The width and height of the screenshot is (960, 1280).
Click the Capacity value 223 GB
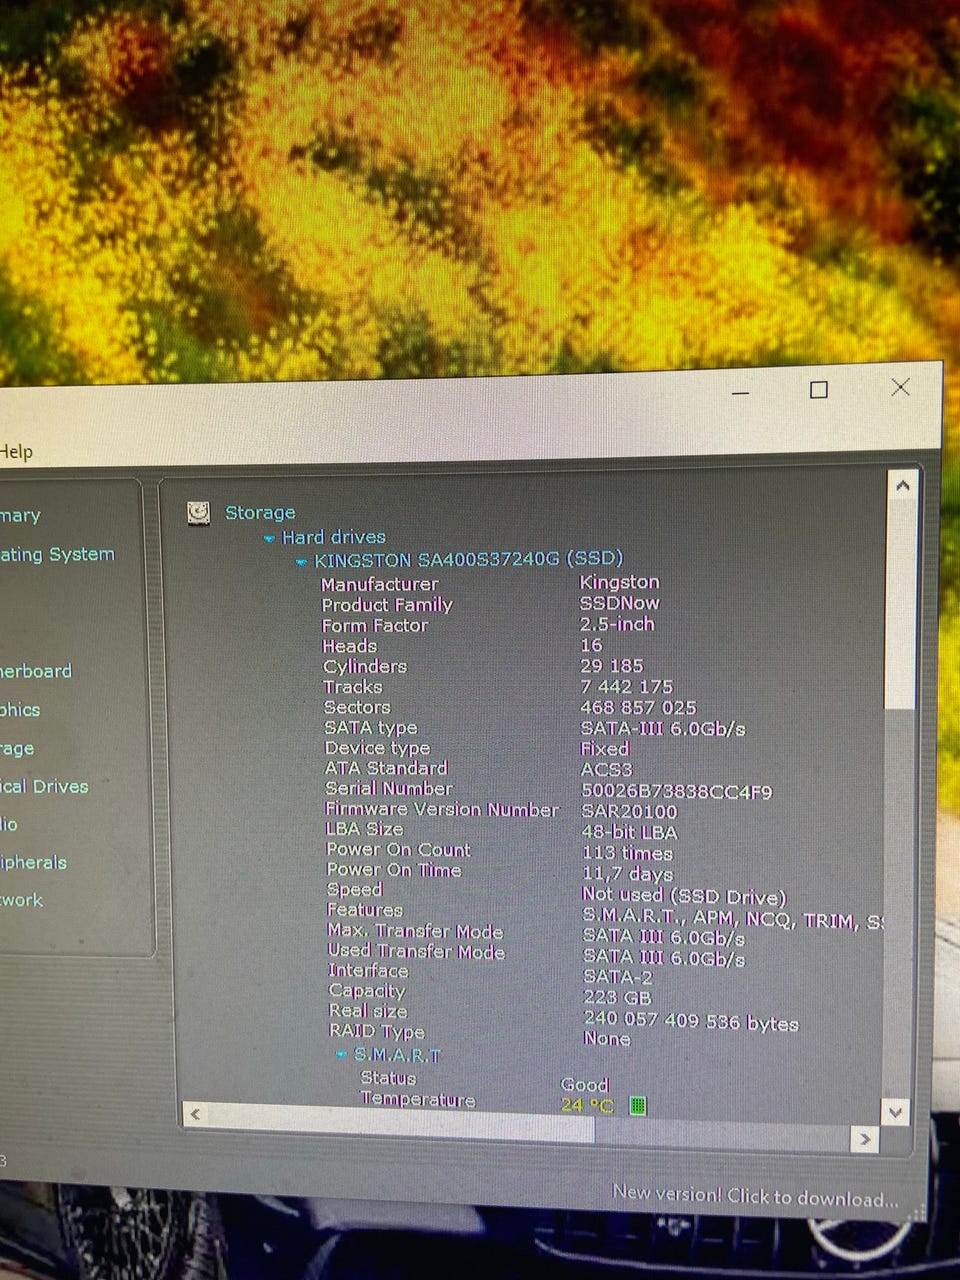point(618,998)
